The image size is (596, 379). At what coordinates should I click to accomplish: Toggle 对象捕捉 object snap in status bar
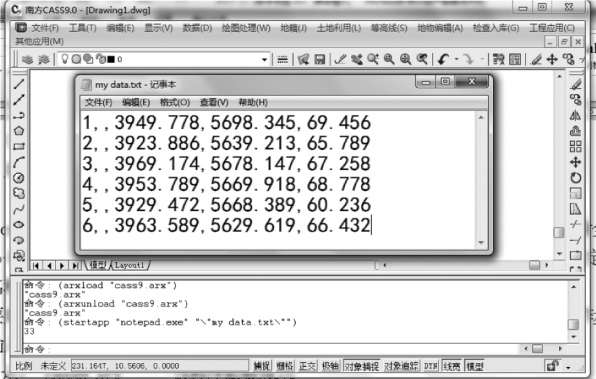[361, 366]
